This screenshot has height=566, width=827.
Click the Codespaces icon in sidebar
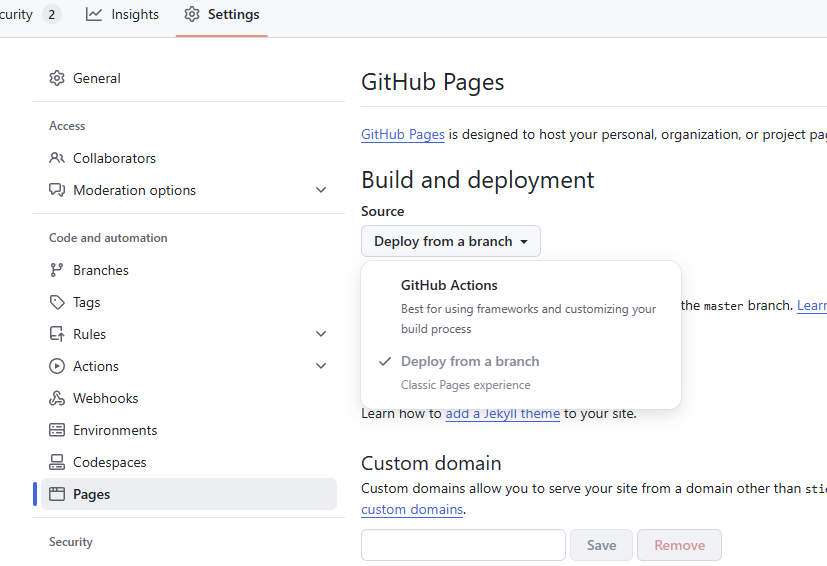[57, 462]
